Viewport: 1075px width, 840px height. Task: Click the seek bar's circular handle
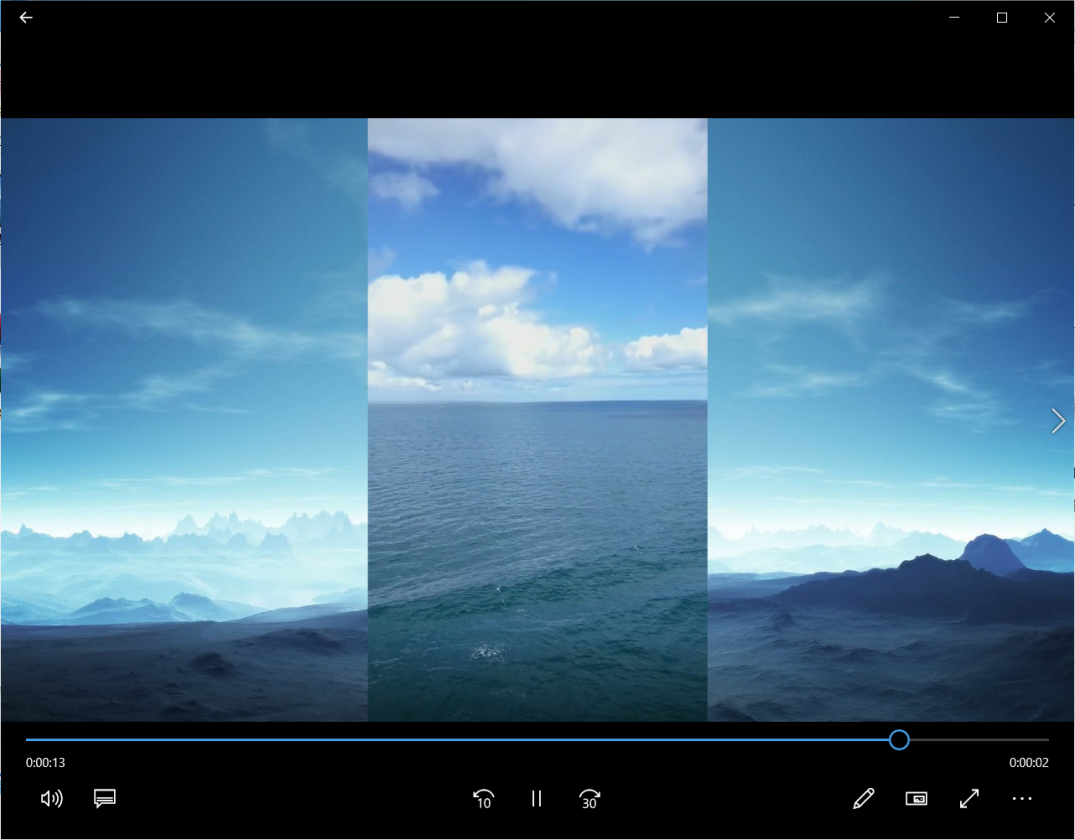click(x=899, y=740)
